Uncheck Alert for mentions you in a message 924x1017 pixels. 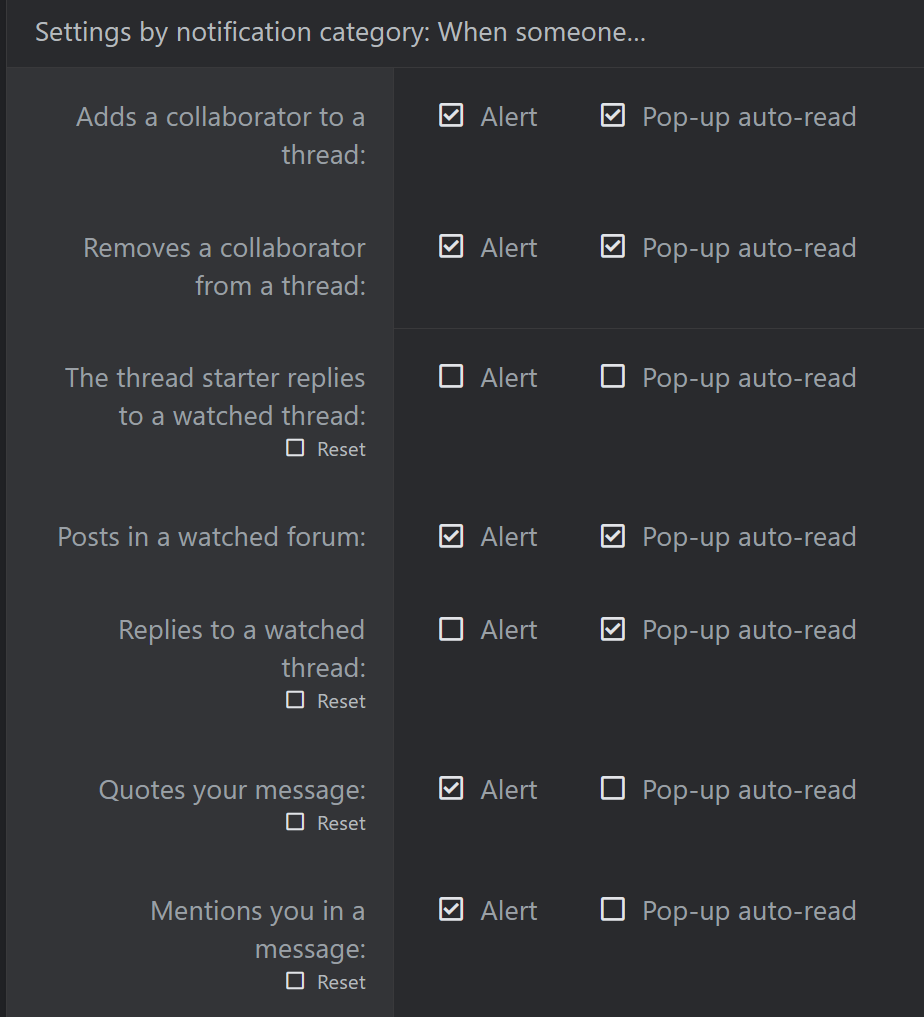click(451, 910)
